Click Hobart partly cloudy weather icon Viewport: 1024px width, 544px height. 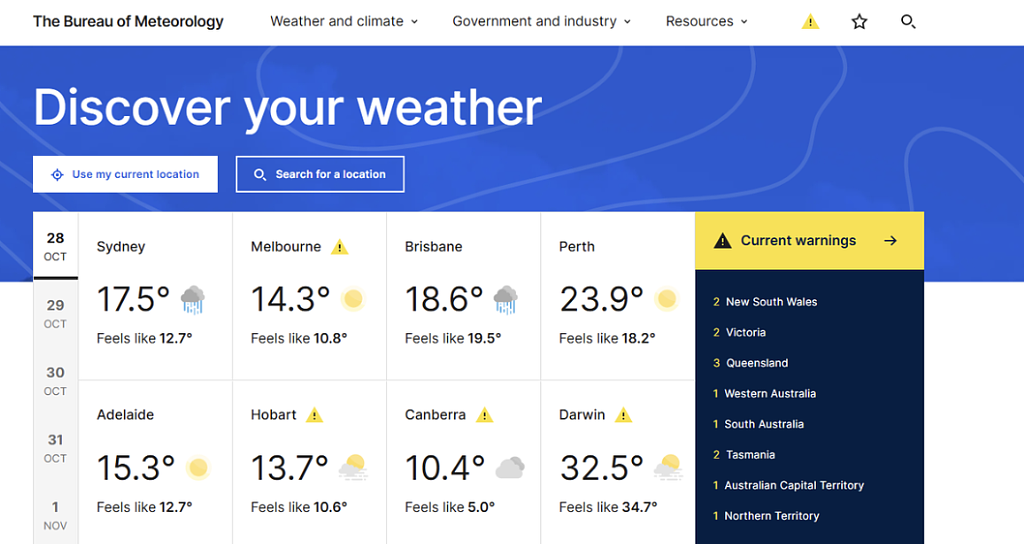coord(353,468)
